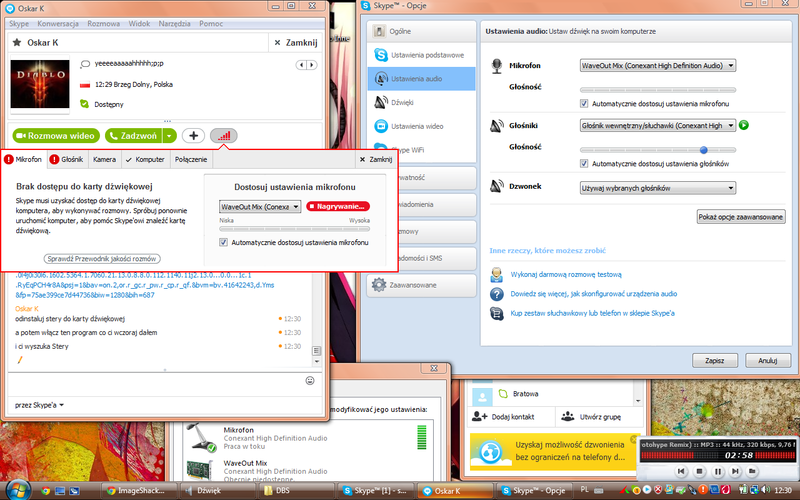Open the Konwersacja menu
Viewport: 800px width, 500px height.
(x=58, y=23)
